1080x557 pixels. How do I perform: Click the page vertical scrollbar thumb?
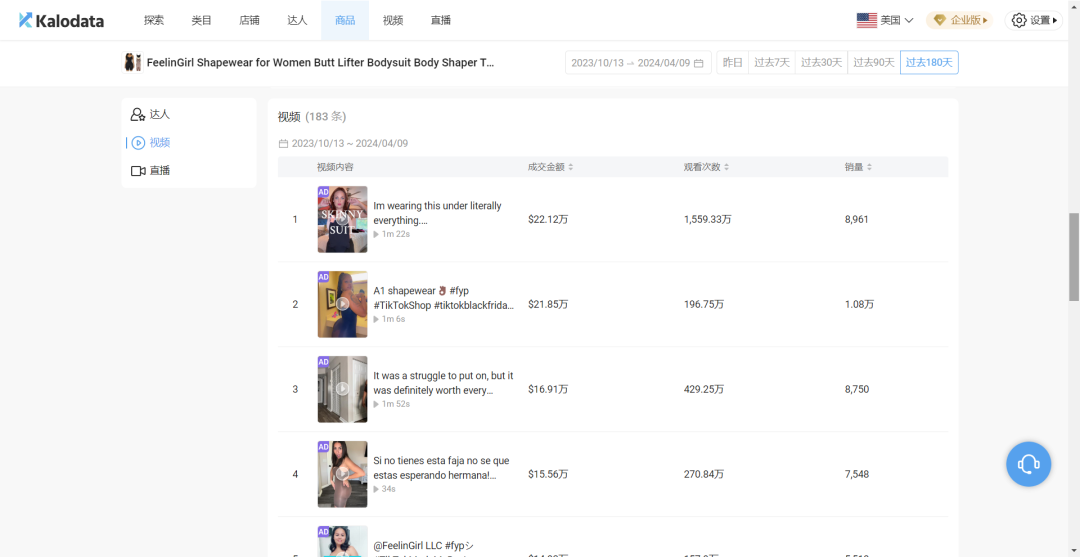coord(1074,256)
